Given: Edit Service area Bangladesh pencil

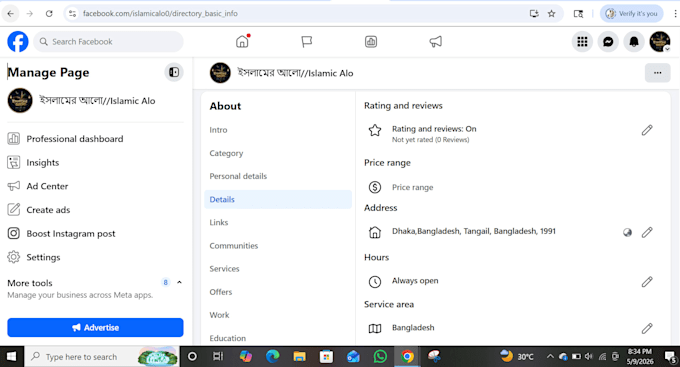Looking at the screenshot, I should click(x=647, y=328).
